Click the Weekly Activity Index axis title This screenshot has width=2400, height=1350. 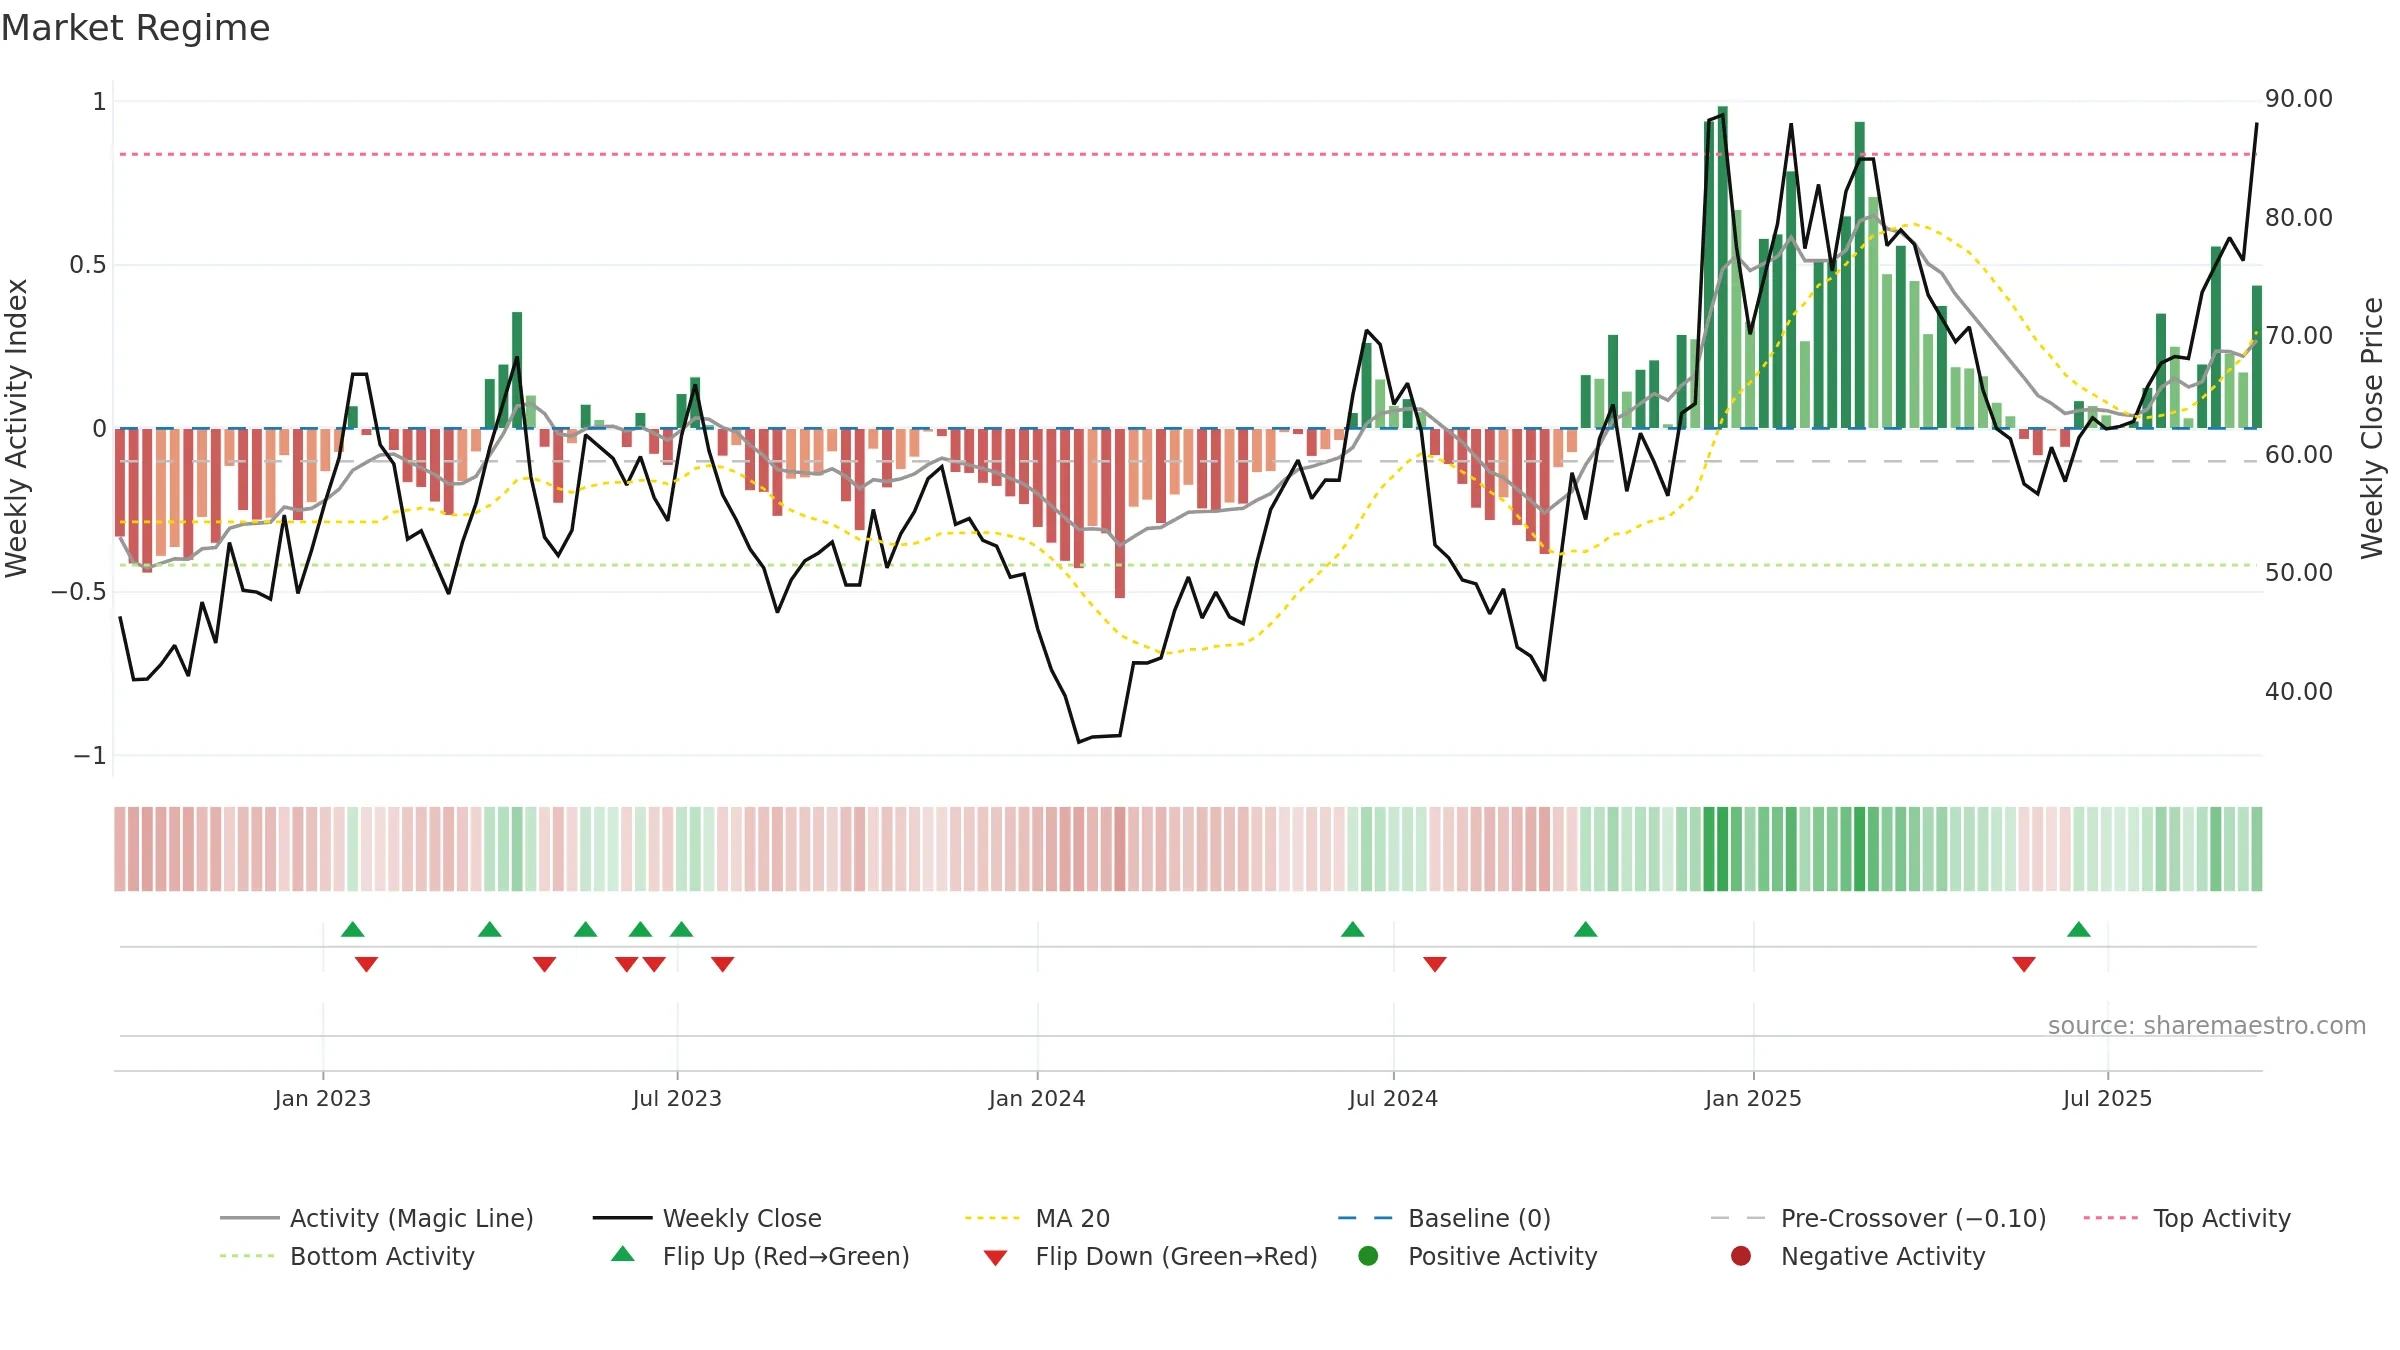pyautogui.click(x=17, y=428)
